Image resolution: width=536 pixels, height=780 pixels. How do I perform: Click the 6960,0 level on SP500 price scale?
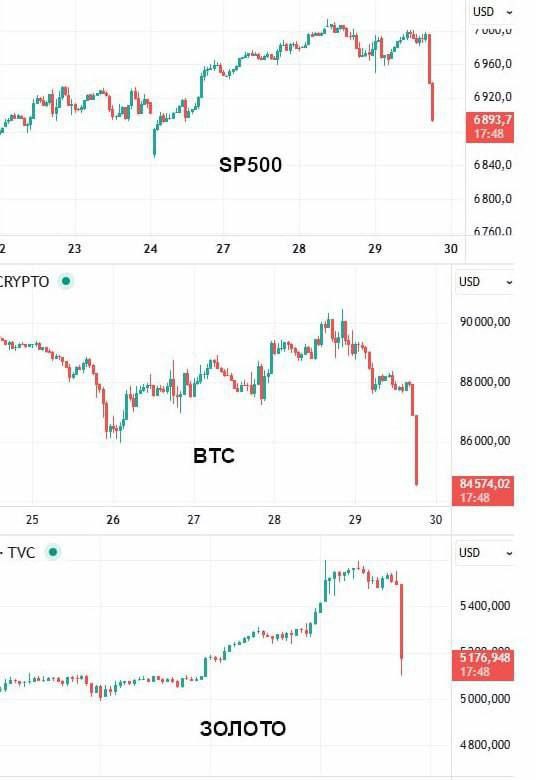(x=493, y=64)
